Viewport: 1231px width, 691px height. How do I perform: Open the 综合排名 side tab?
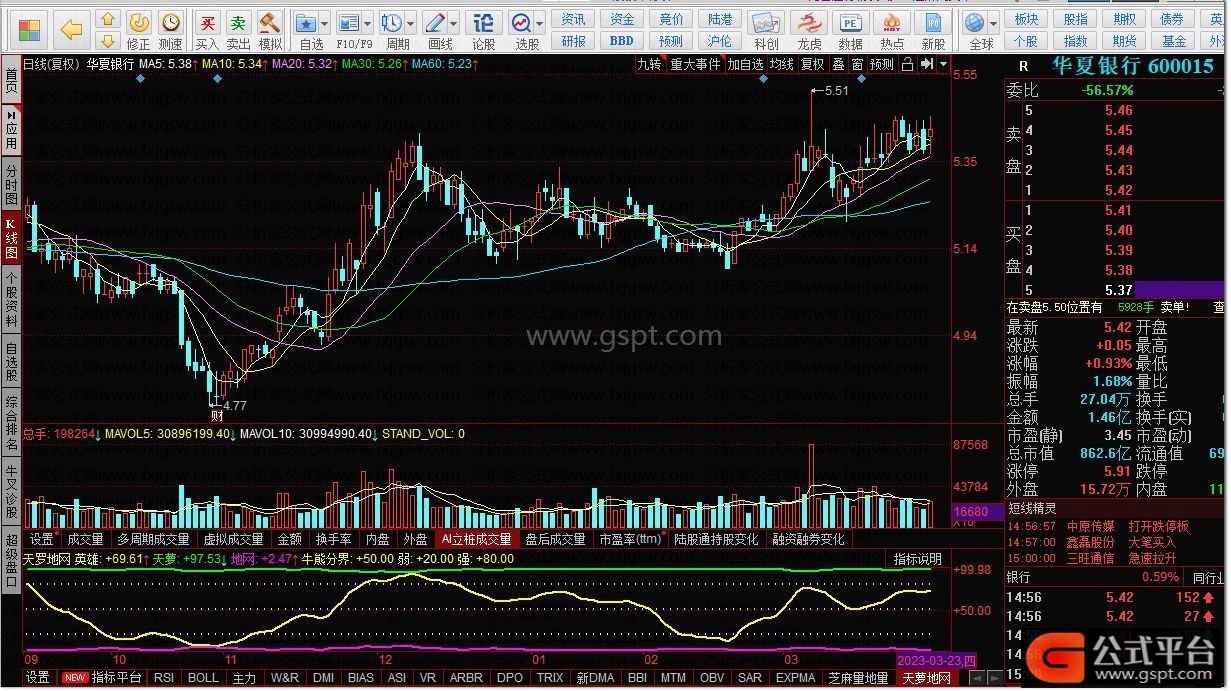pyautogui.click(x=11, y=424)
